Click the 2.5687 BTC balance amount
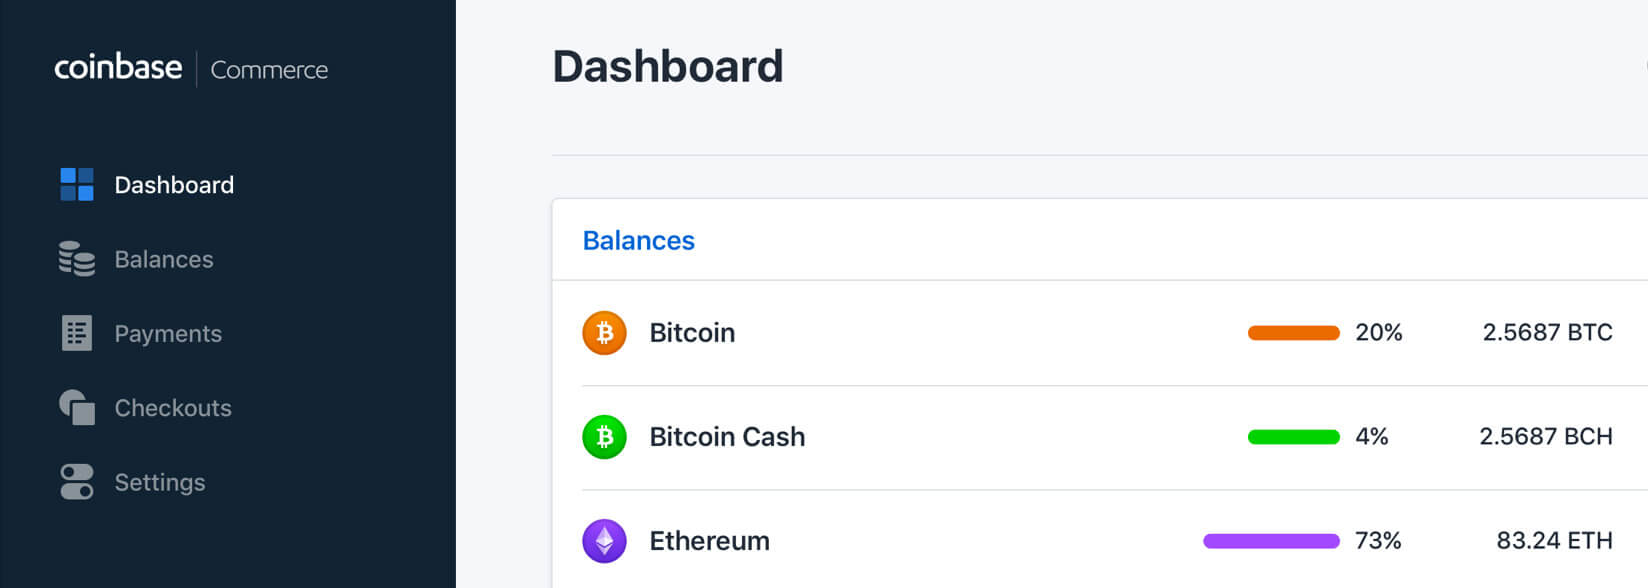This screenshot has width=1648, height=588. [1547, 333]
